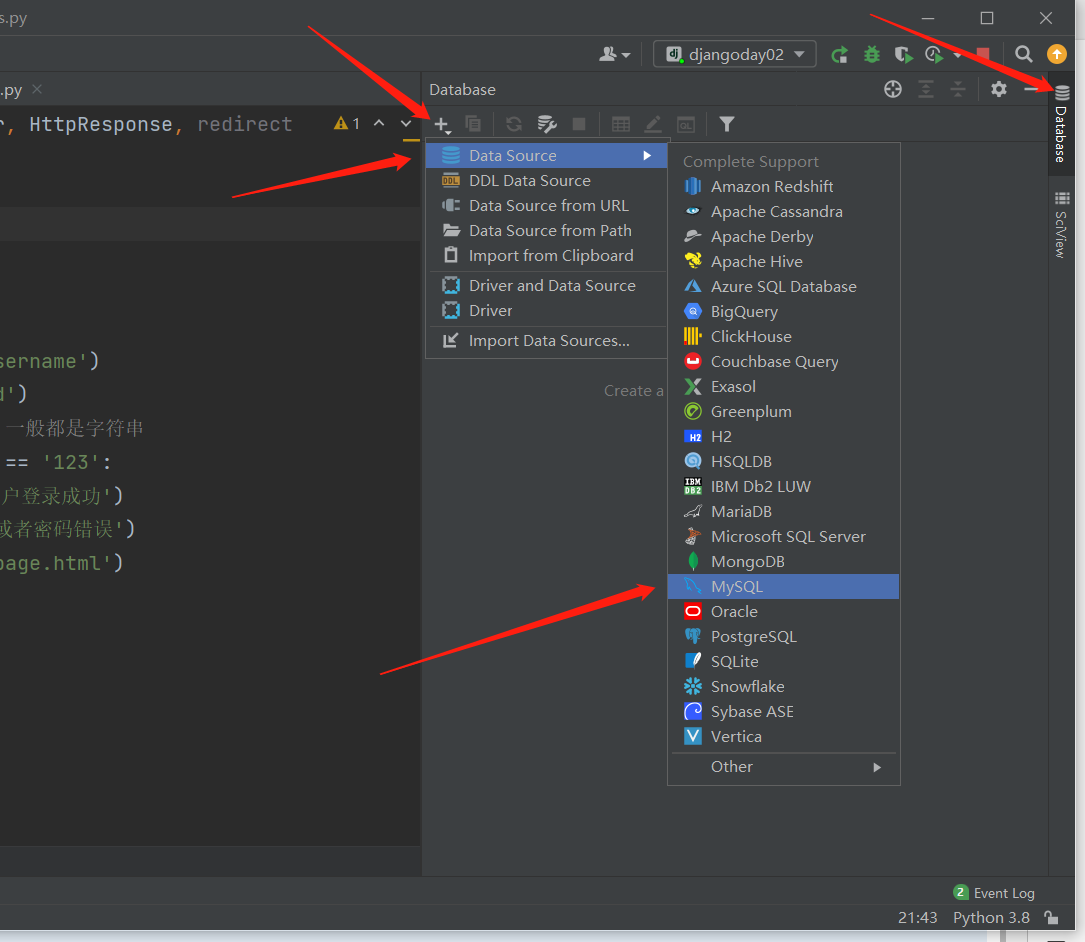Click the Python 3.8 interpreter status item

(991, 918)
